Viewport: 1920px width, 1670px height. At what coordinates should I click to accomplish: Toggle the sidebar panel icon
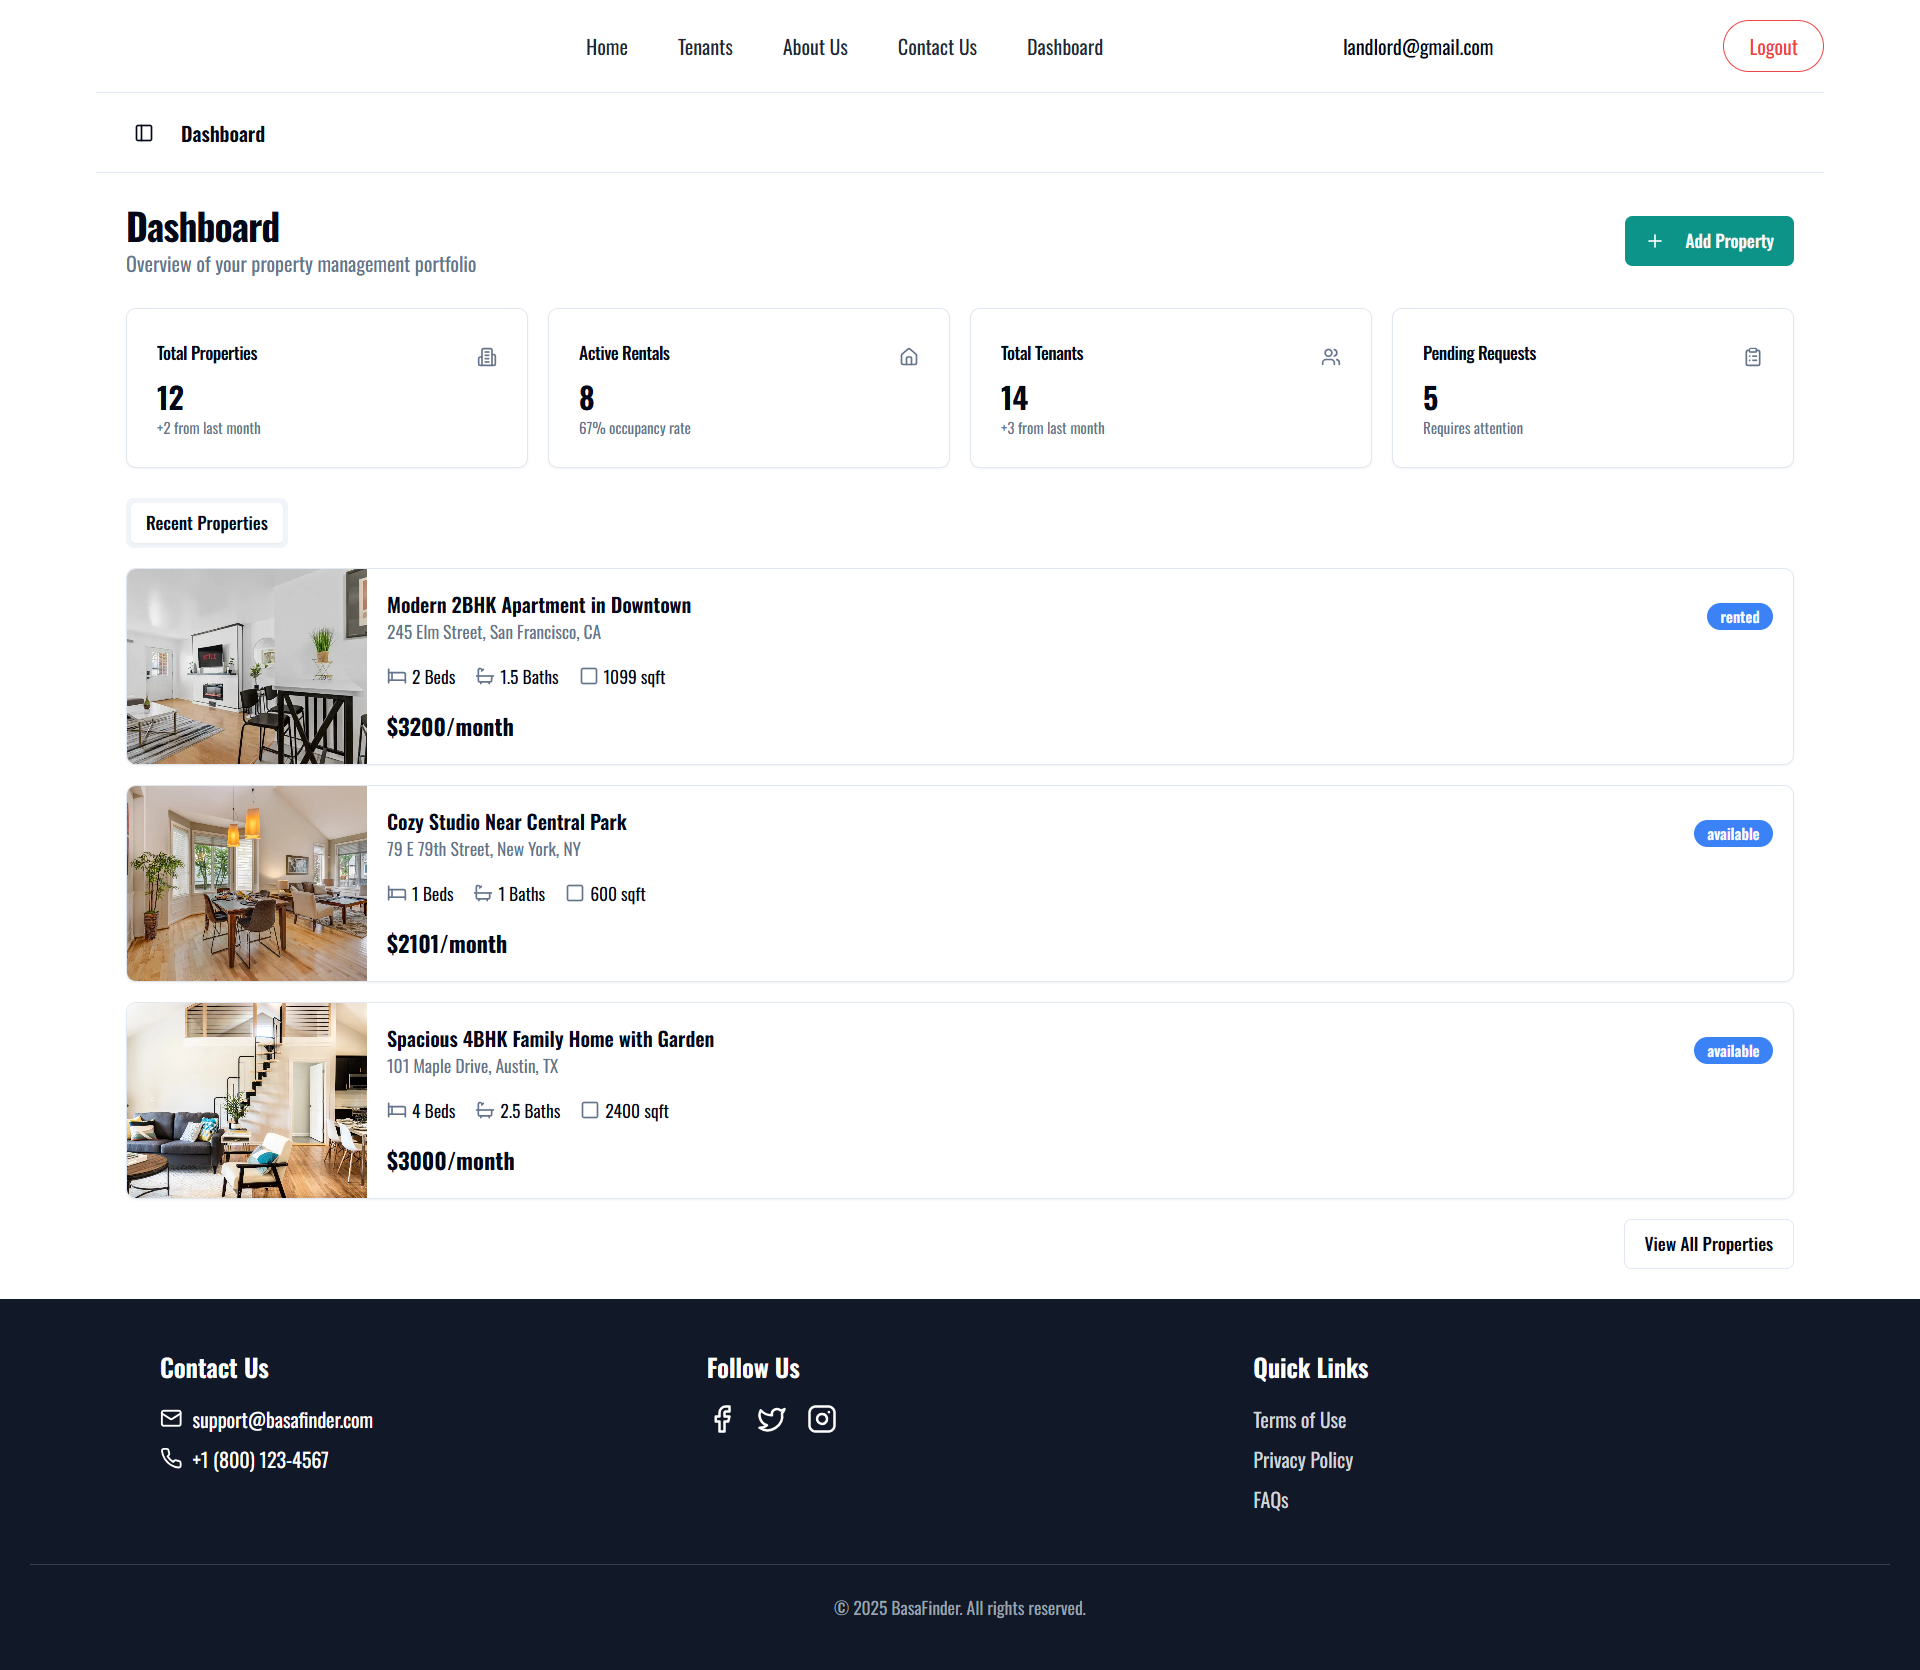click(x=144, y=133)
